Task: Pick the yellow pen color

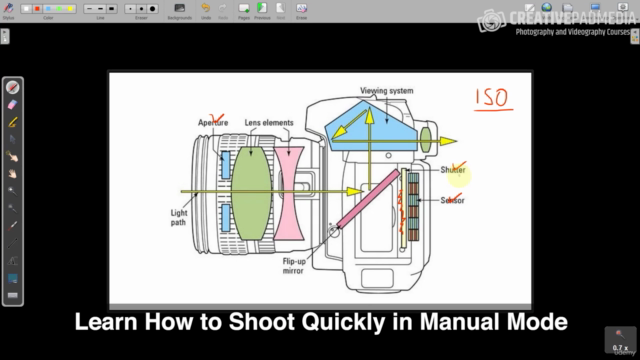Action: tap(70, 9)
